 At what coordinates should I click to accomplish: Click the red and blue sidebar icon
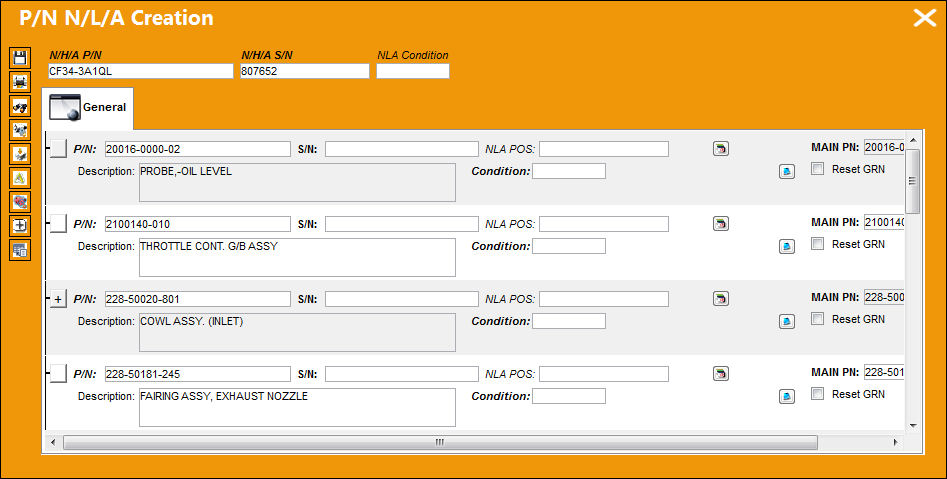point(20,201)
